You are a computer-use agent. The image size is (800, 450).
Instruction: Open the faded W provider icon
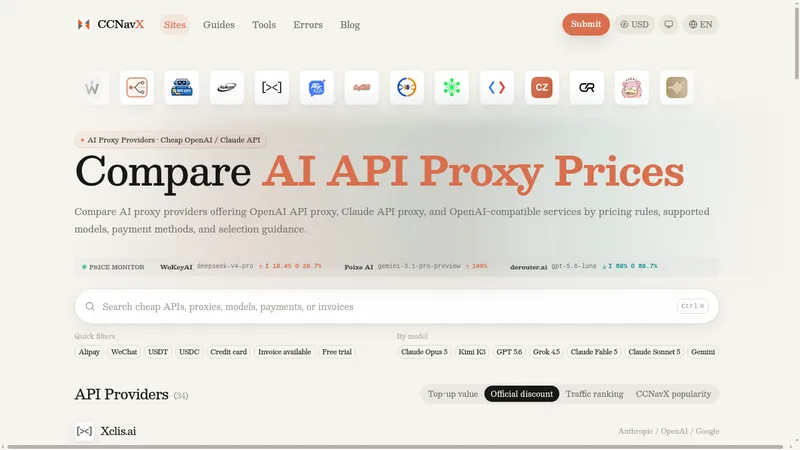[92, 88]
